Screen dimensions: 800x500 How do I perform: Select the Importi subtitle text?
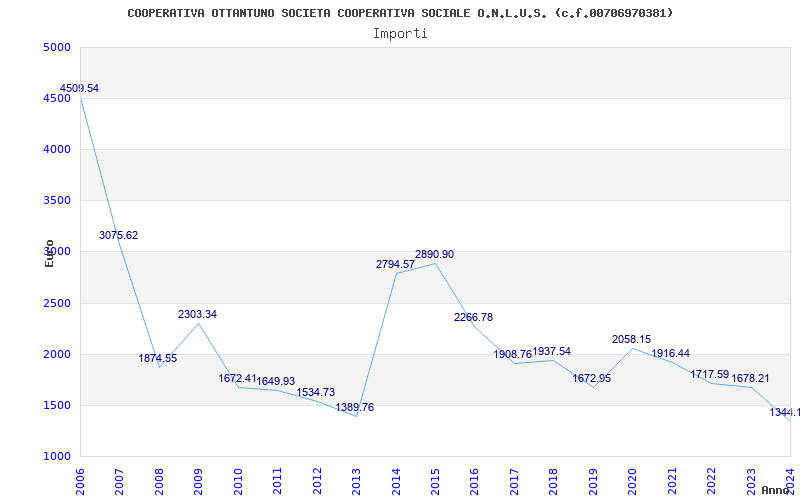click(400, 33)
